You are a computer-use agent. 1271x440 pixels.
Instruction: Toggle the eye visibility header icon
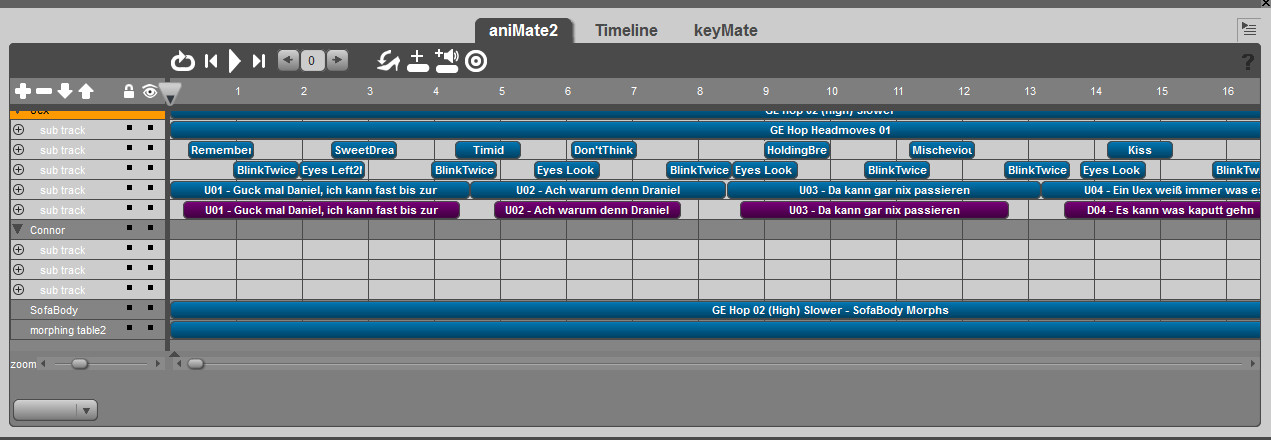150,91
